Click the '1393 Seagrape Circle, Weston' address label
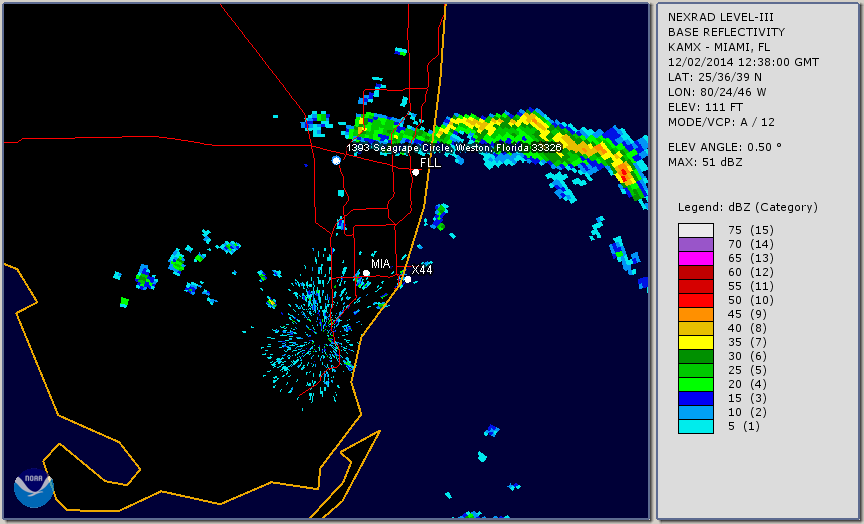This screenshot has width=864, height=524. point(453,148)
